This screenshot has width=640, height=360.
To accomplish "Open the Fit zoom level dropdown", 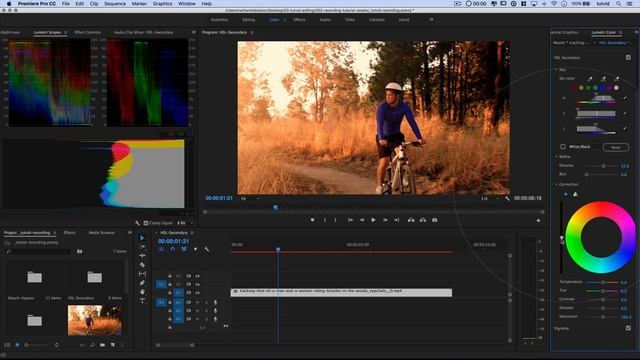I will (x=249, y=199).
